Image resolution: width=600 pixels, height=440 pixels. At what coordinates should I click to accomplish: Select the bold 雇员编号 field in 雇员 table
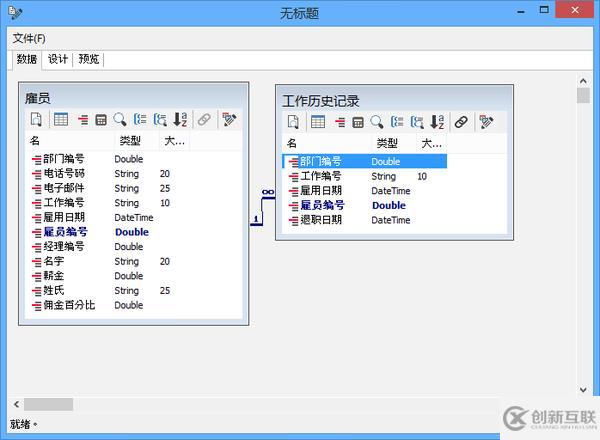(65, 232)
